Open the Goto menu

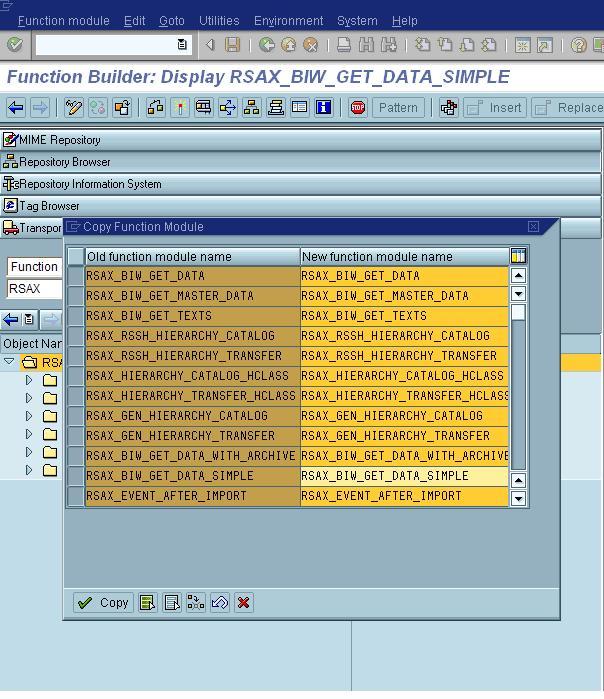pyautogui.click(x=172, y=21)
